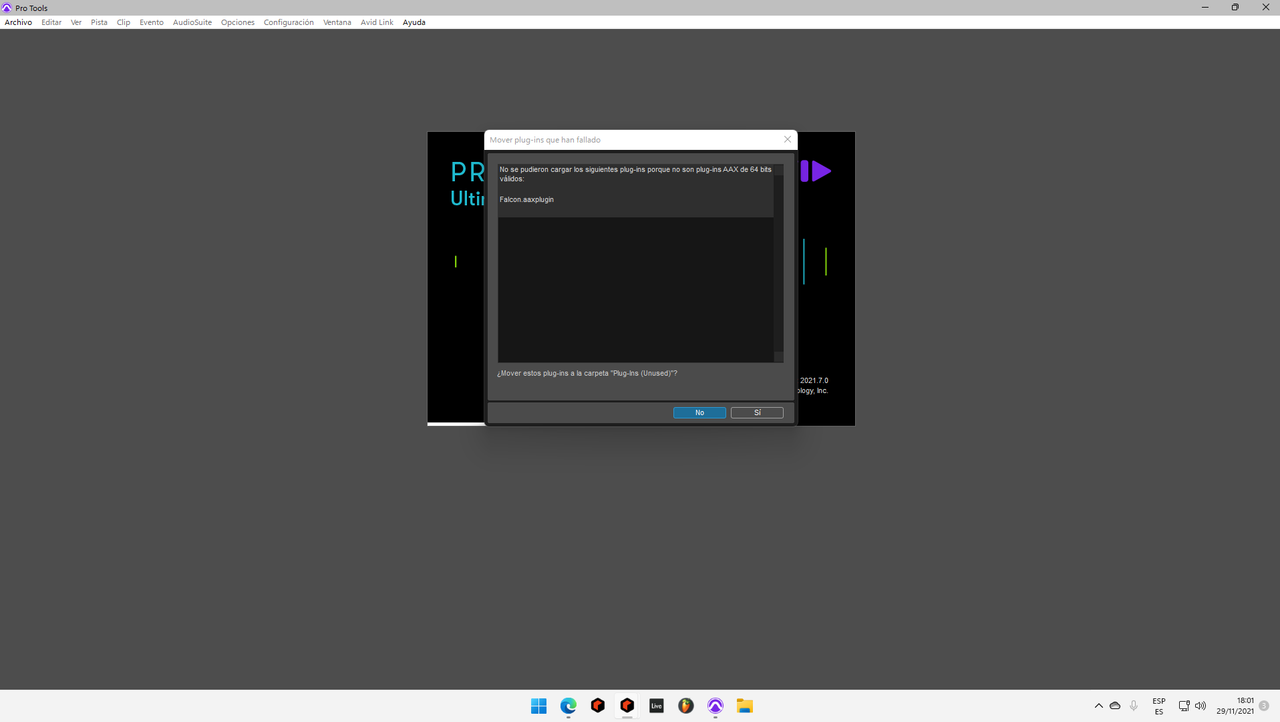Open the Ventana menu
Screen dimensions: 1280x722
(337, 22)
